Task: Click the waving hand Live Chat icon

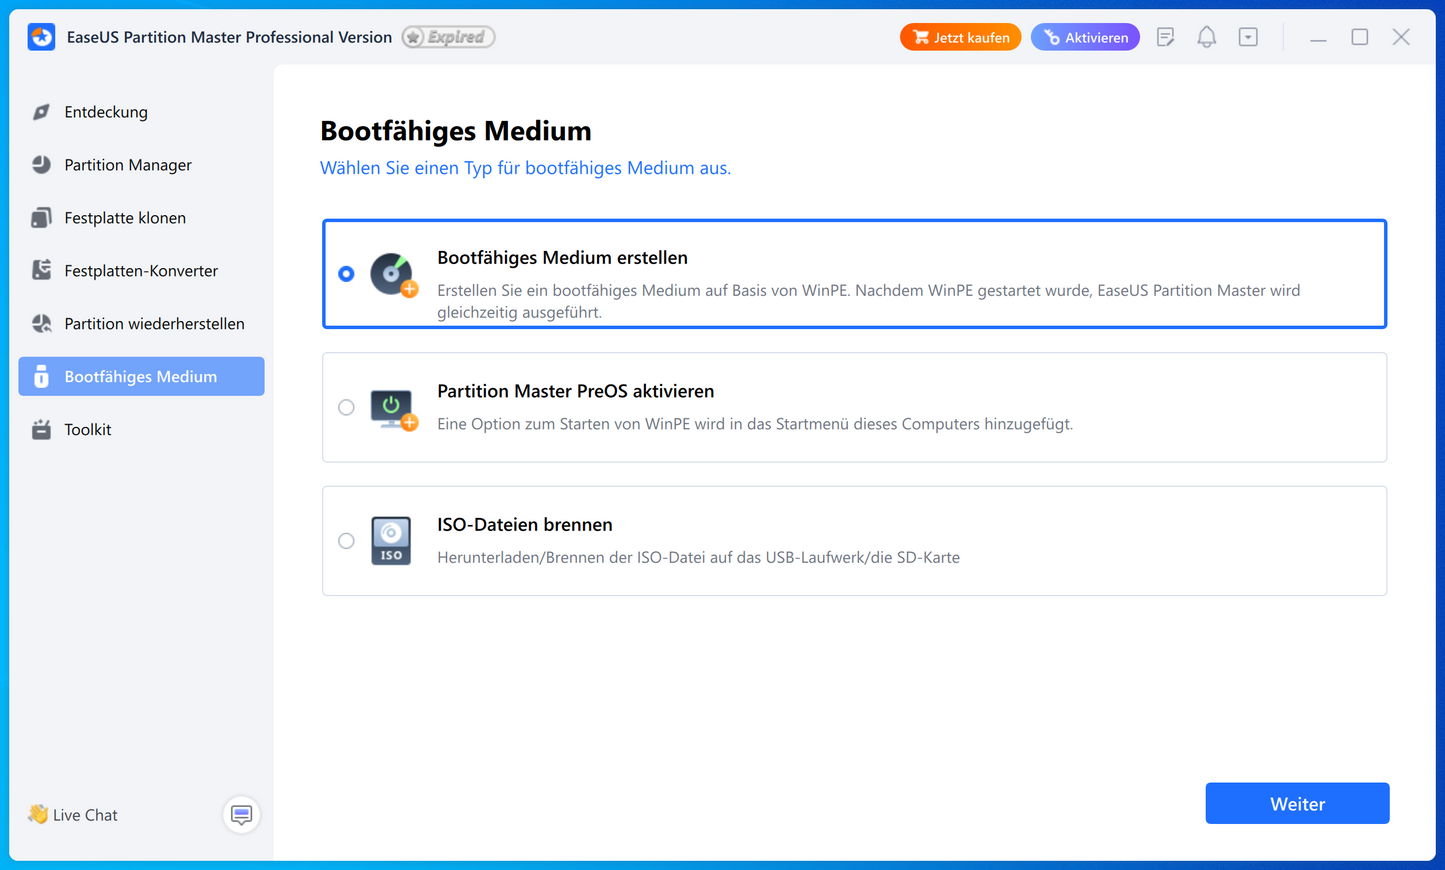Action: [38, 814]
